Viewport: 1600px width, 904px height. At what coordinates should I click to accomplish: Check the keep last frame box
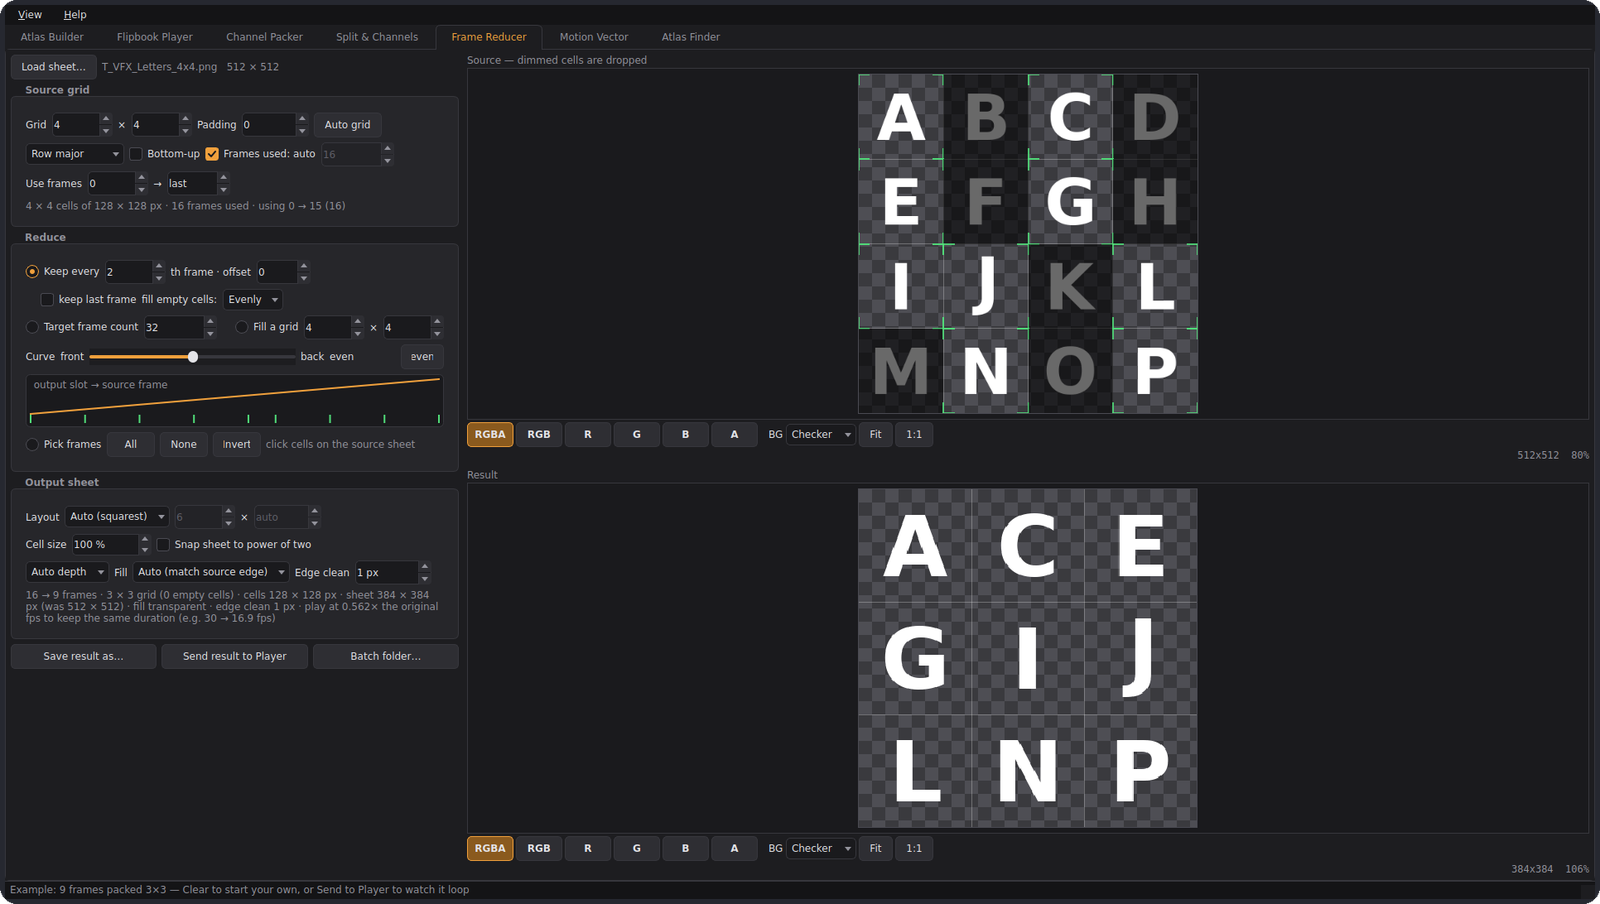(47, 300)
